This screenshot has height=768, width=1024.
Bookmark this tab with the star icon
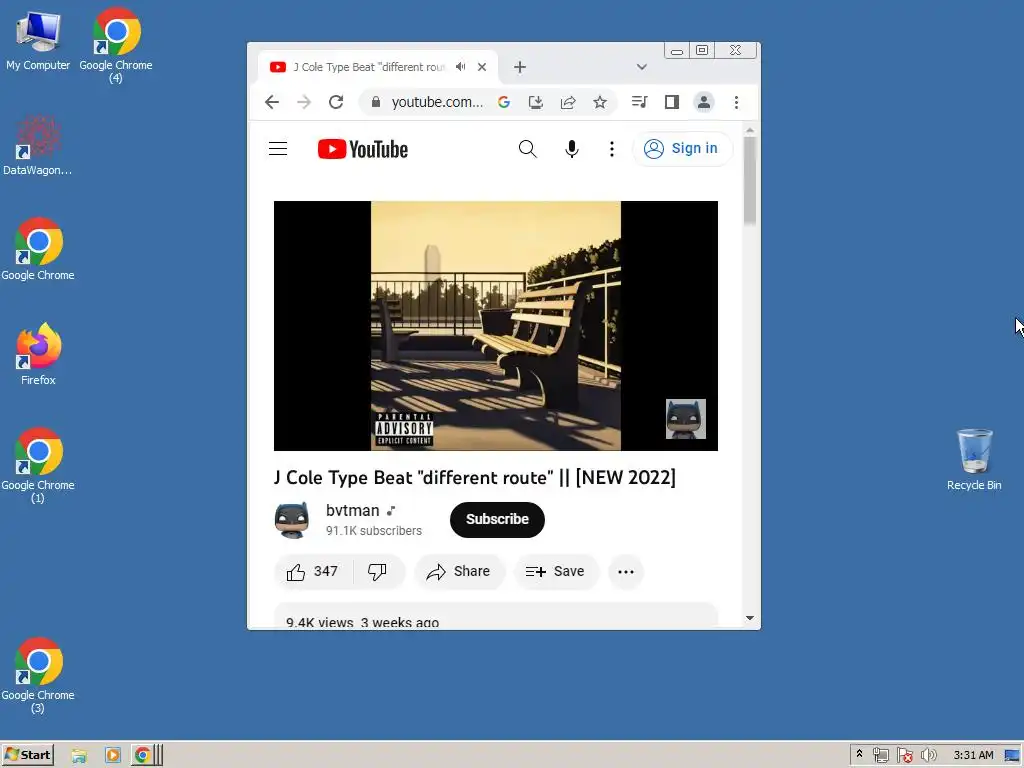600,102
